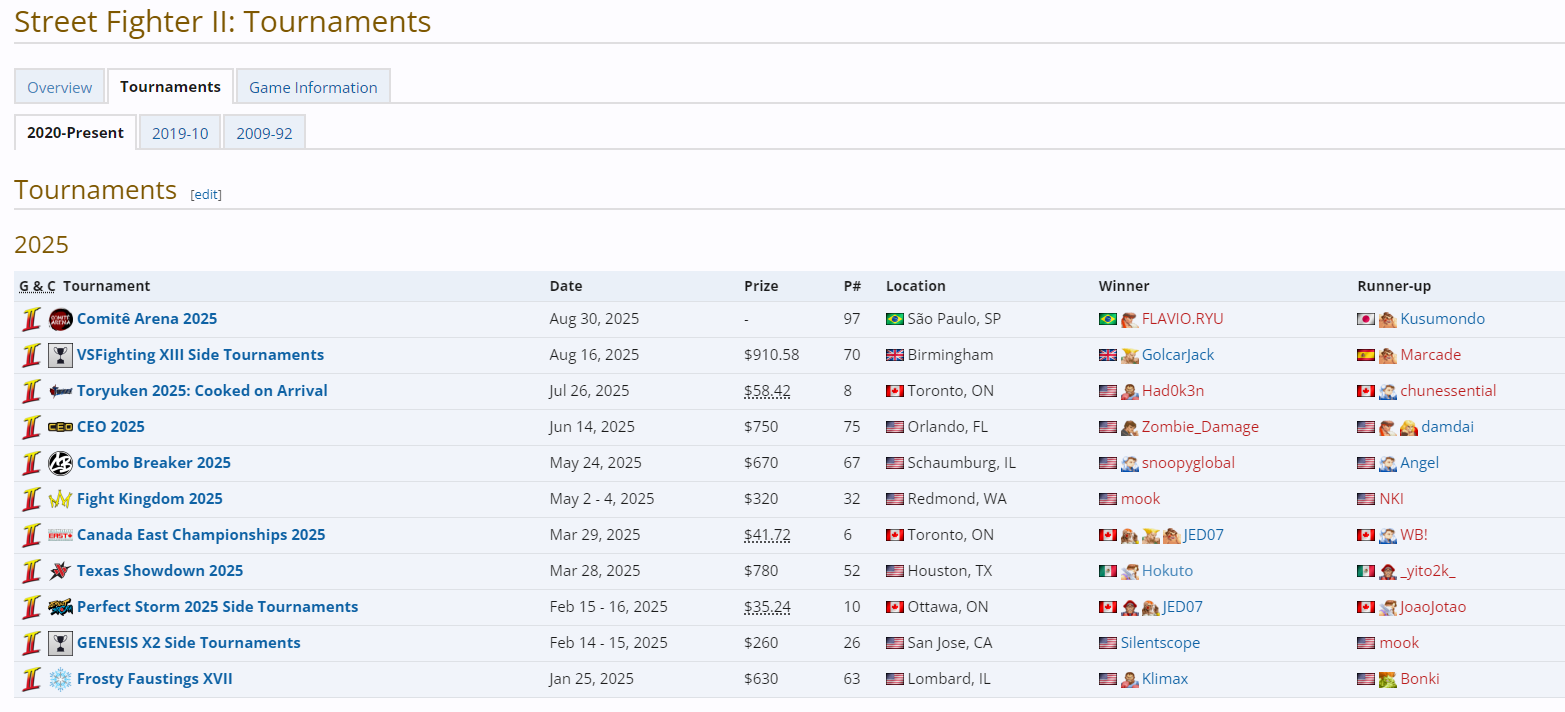Open the CEO 2025 tournament link
Image resolution: width=1565 pixels, height=712 pixels.
point(111,427)
